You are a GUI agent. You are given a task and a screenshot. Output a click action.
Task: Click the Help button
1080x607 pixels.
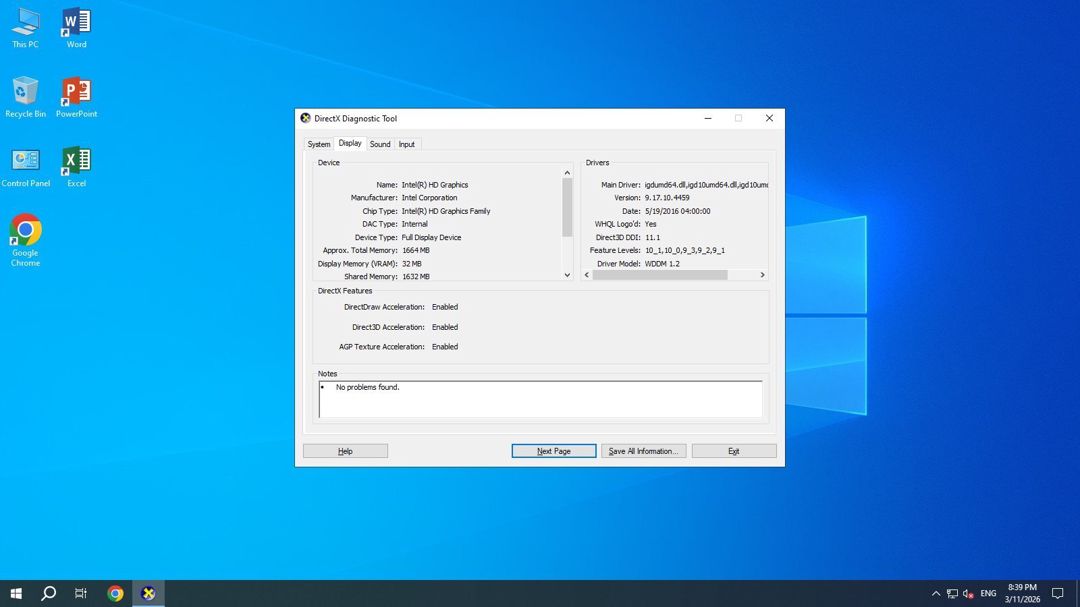[345, 451]
